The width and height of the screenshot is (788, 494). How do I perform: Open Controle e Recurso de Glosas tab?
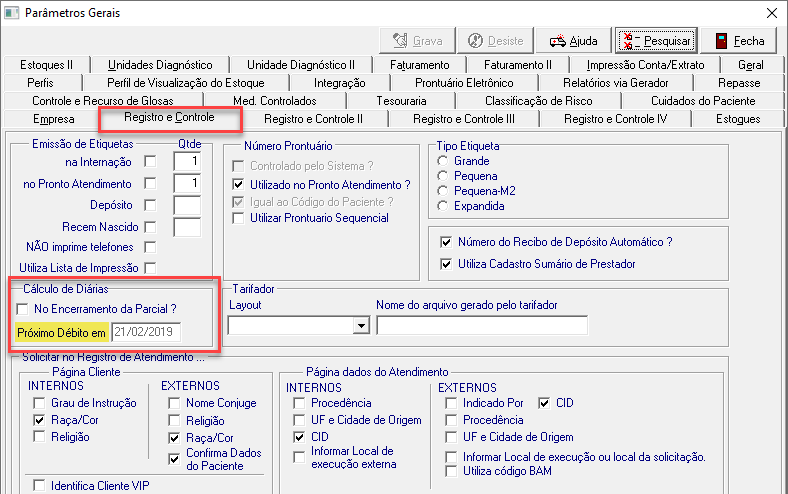coord(103,101)
